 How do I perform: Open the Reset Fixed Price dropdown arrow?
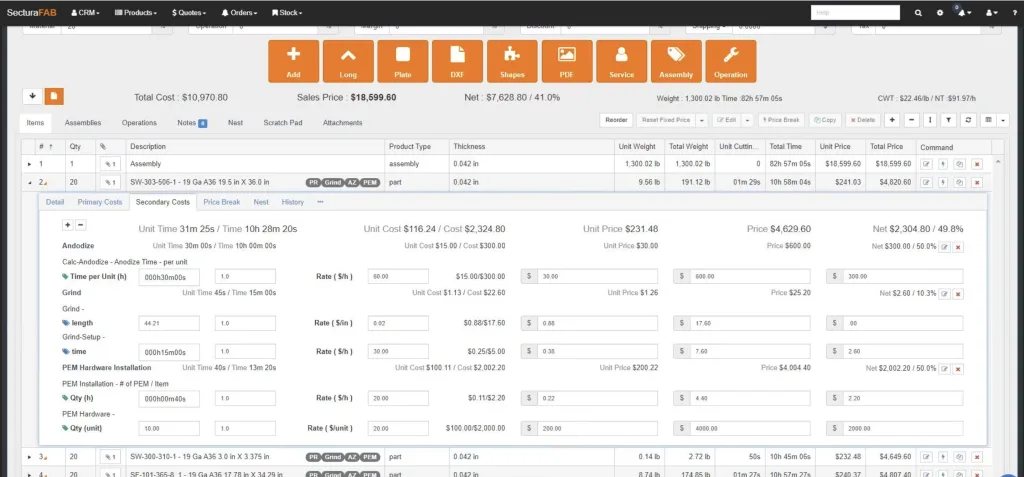pos(702,120)
